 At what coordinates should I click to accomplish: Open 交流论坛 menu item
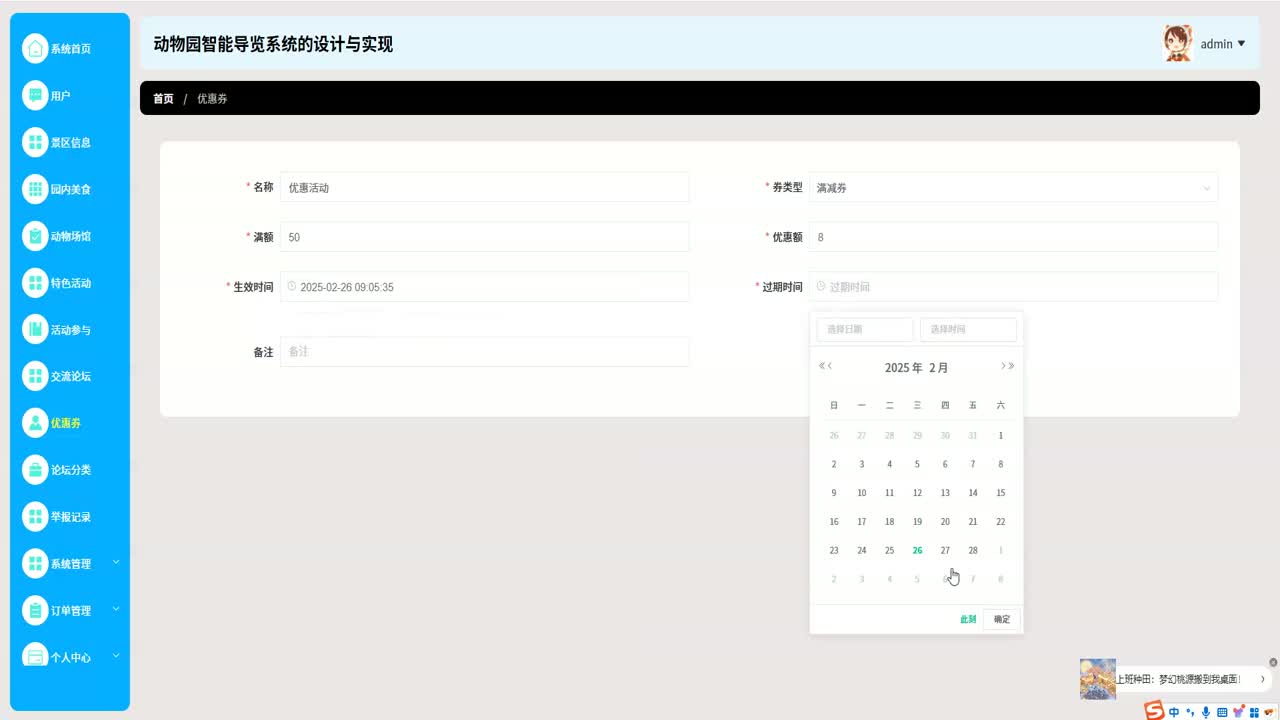(x=70, y=376)
